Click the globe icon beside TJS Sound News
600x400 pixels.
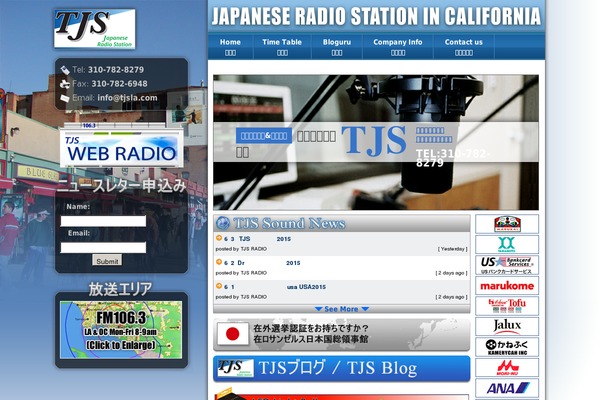coord(223,223)
